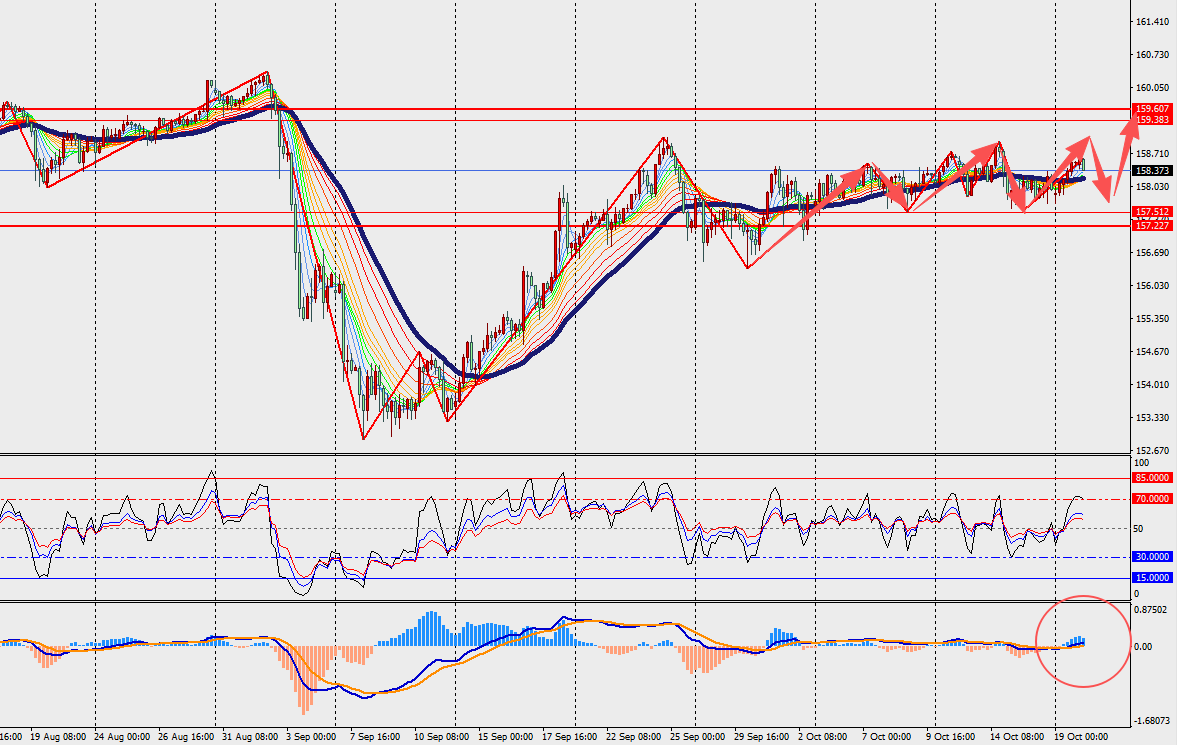Click the 158.030 price scale value
The width and height of the screenshot is (1178, 745).
[x=1152, y=186]
